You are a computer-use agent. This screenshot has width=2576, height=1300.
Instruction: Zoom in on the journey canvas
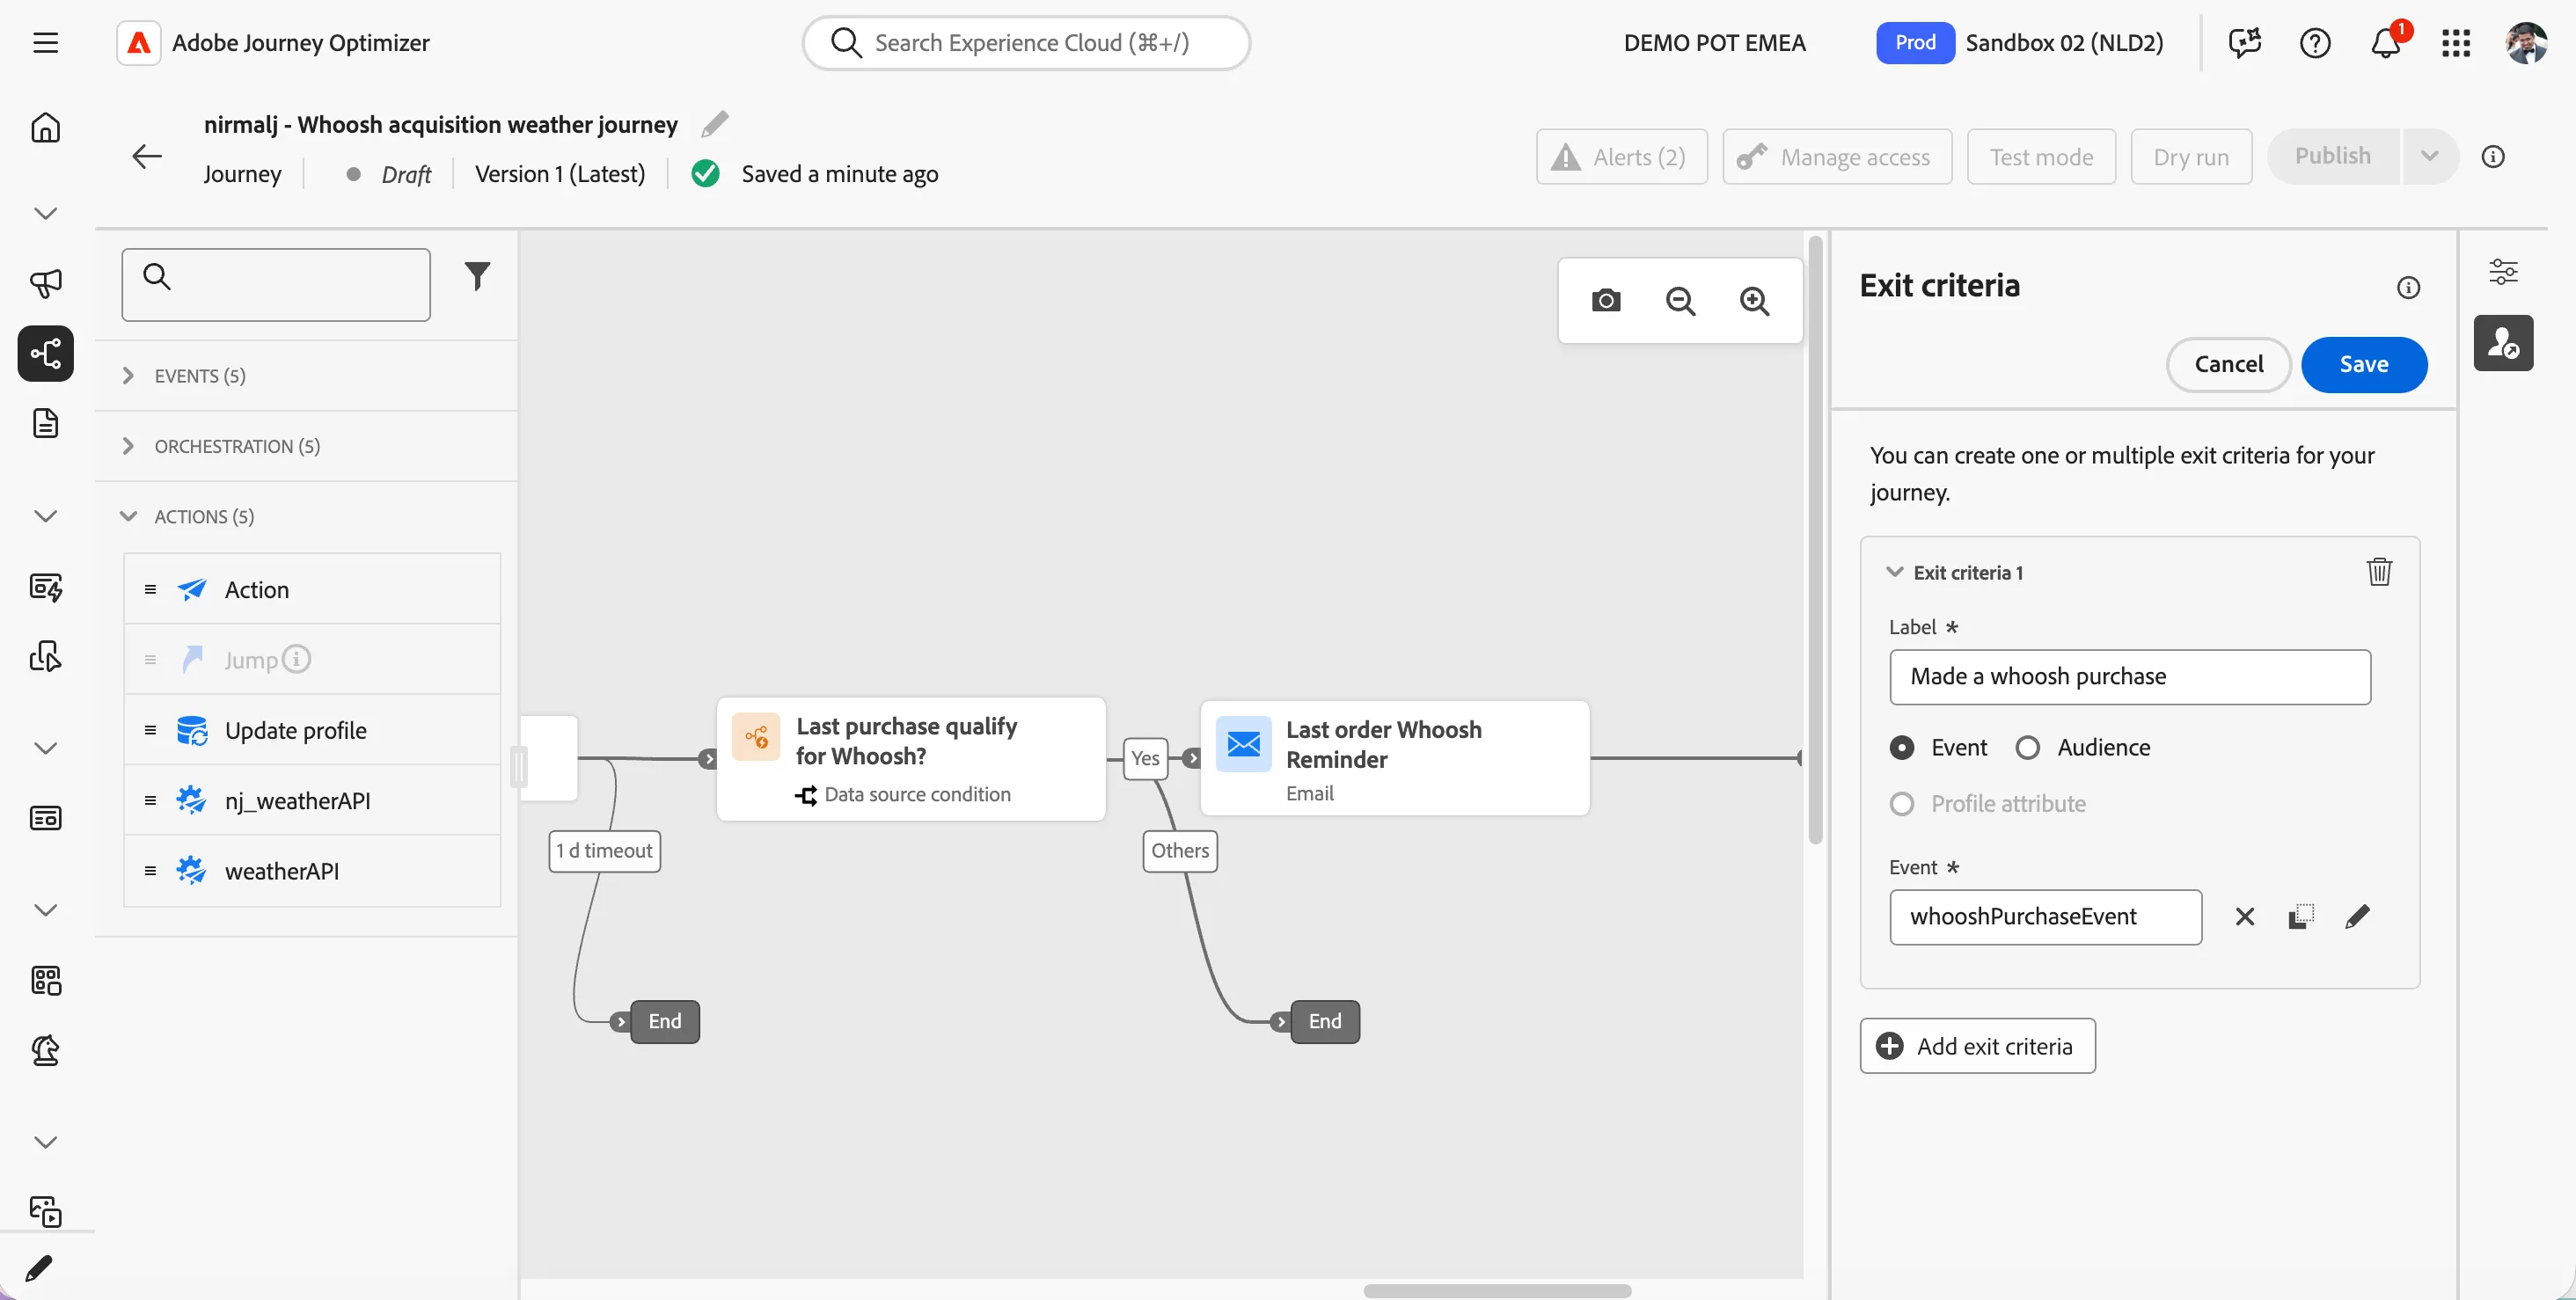1754,301
